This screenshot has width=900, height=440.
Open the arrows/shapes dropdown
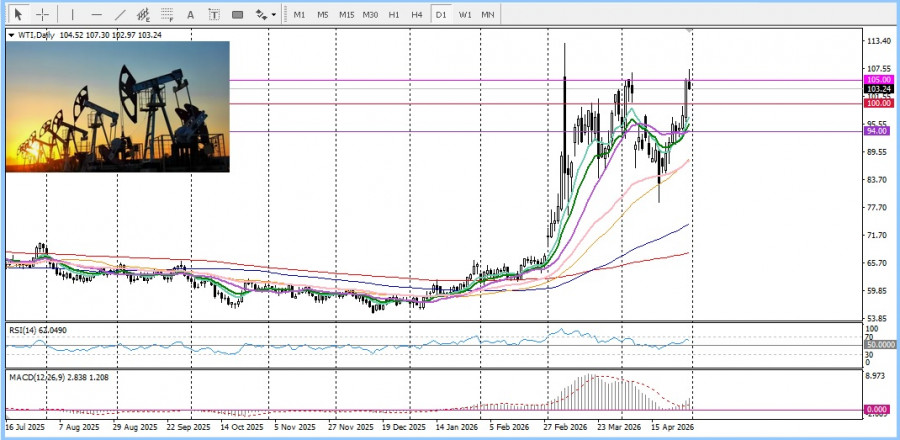[265, 15]
